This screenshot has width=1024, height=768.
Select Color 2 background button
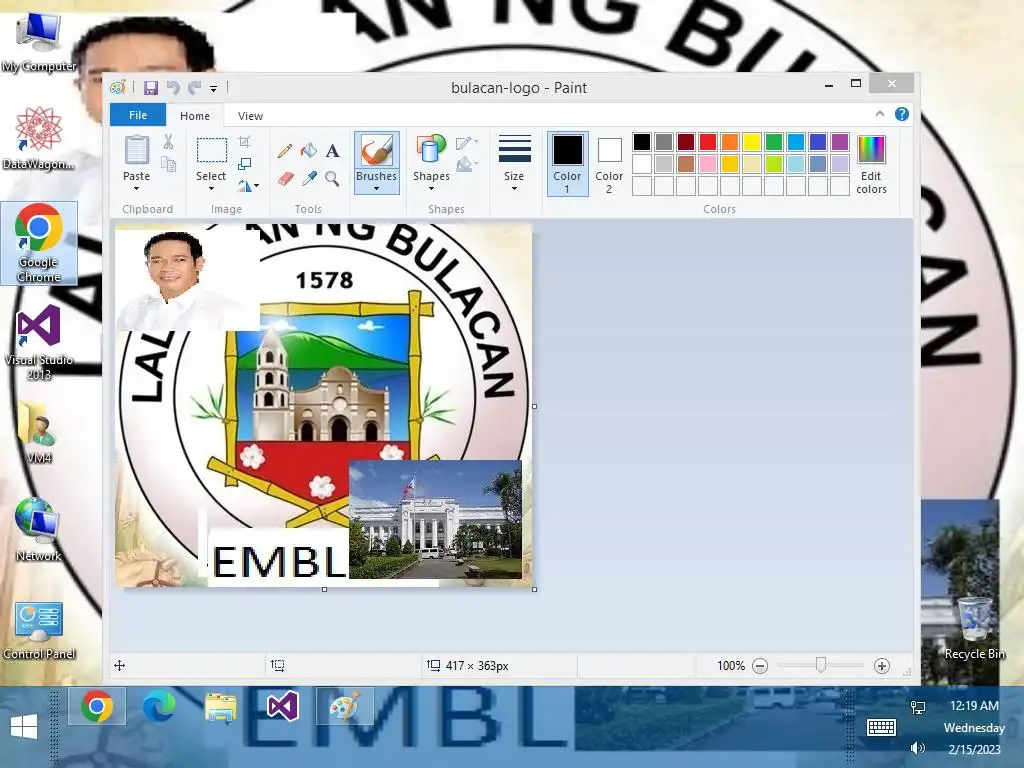click(x=609, y=164)
